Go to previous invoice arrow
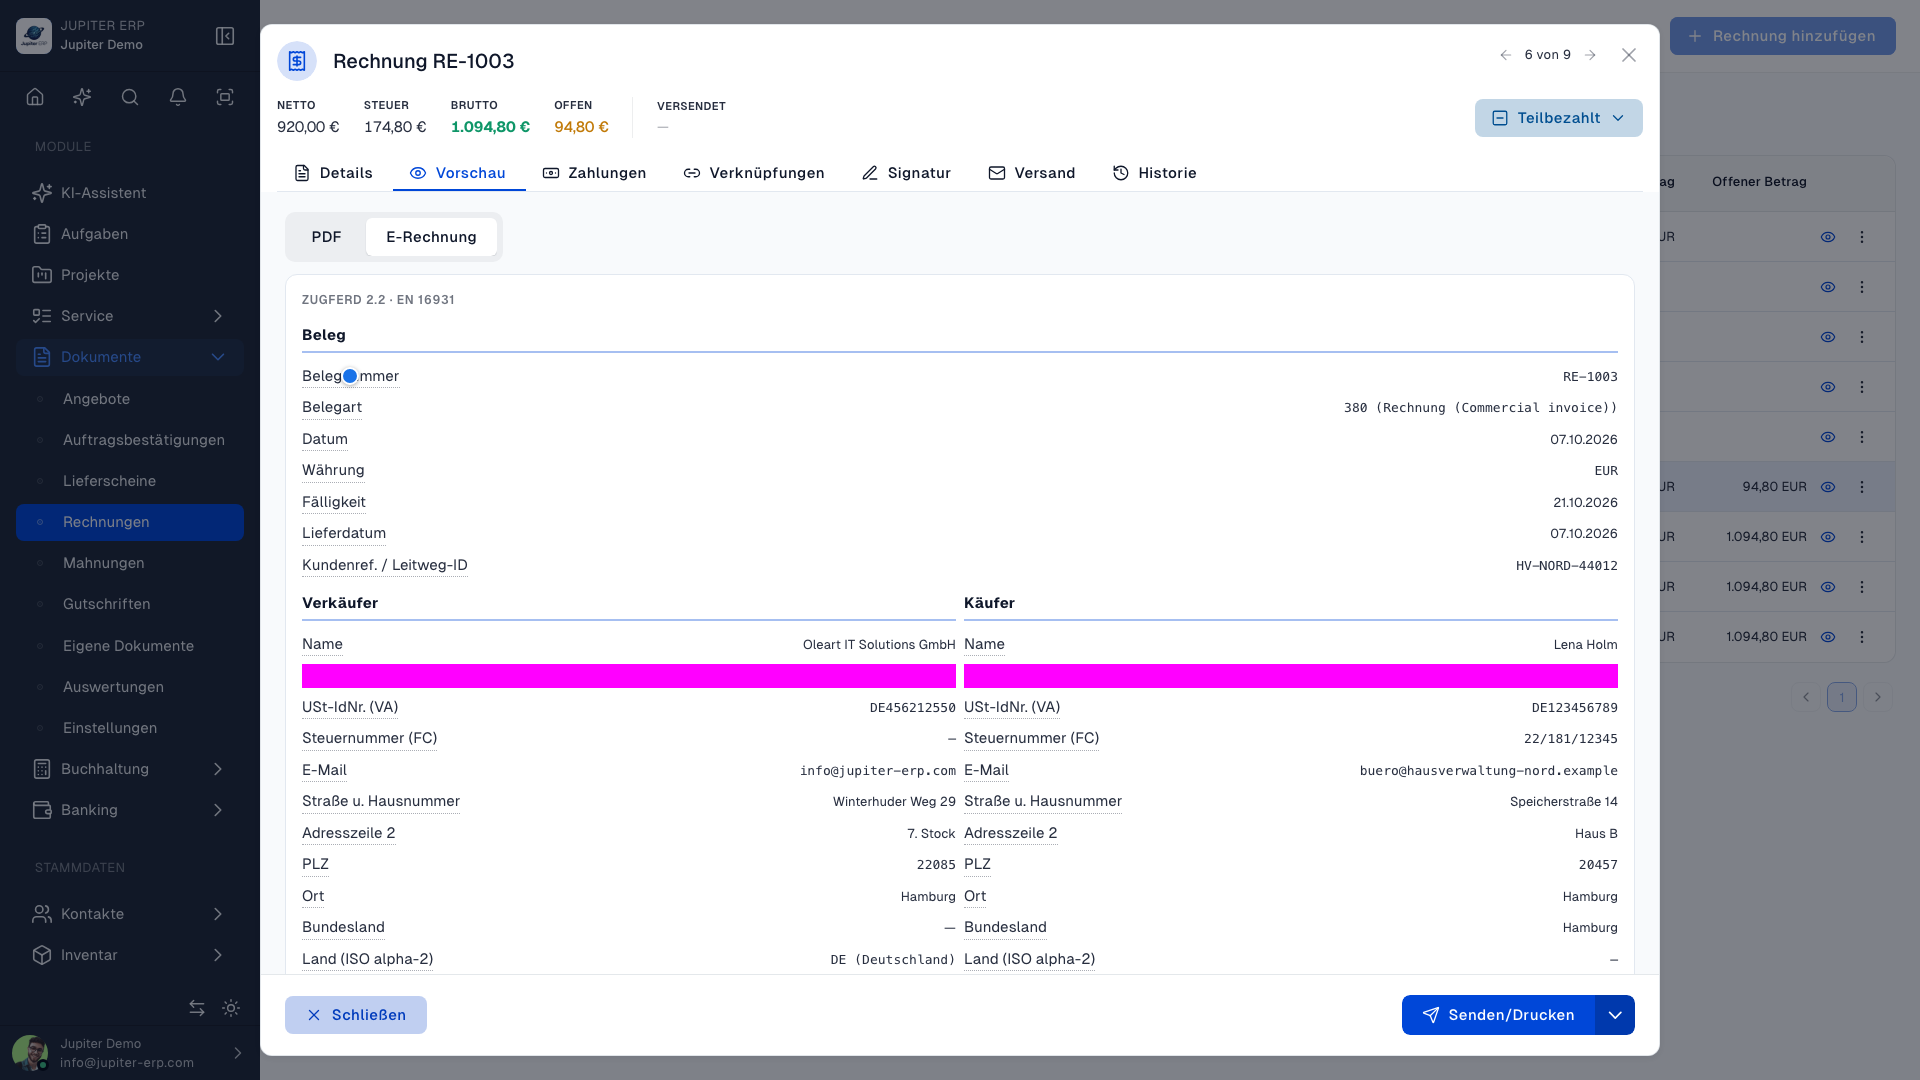This screenshot has width=1920, height=1080. click(1506, 55)
